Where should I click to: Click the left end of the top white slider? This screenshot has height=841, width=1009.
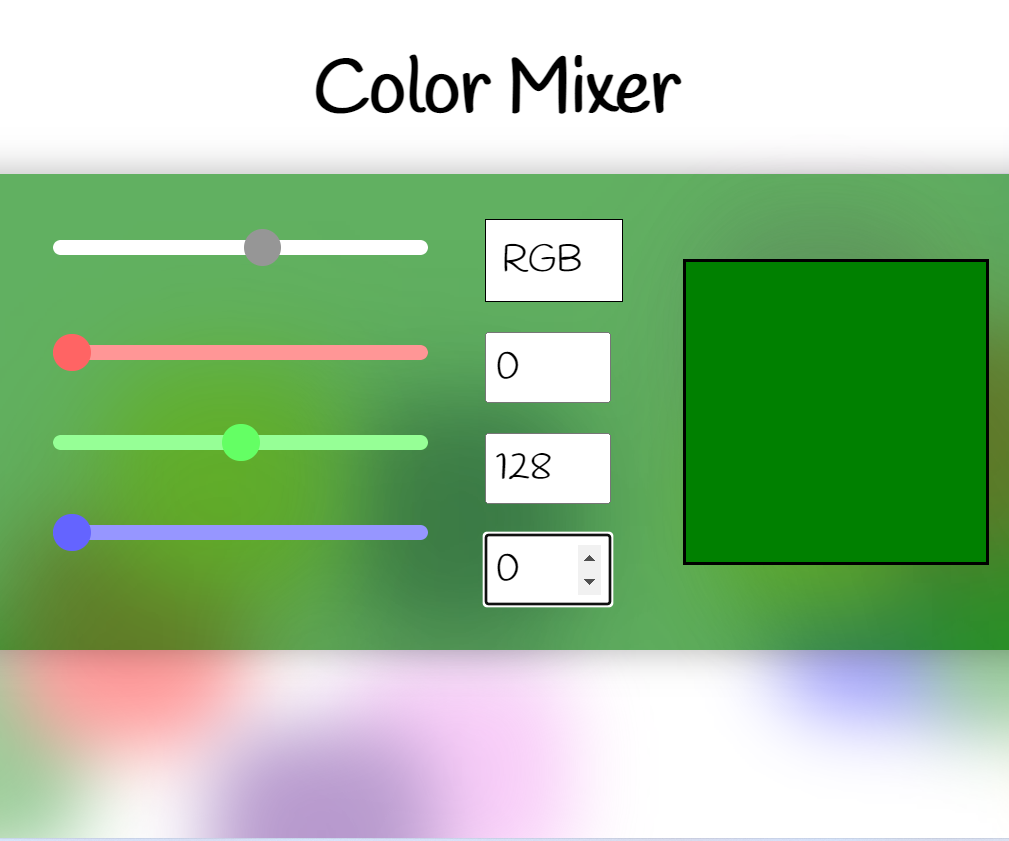click(60, 247)
